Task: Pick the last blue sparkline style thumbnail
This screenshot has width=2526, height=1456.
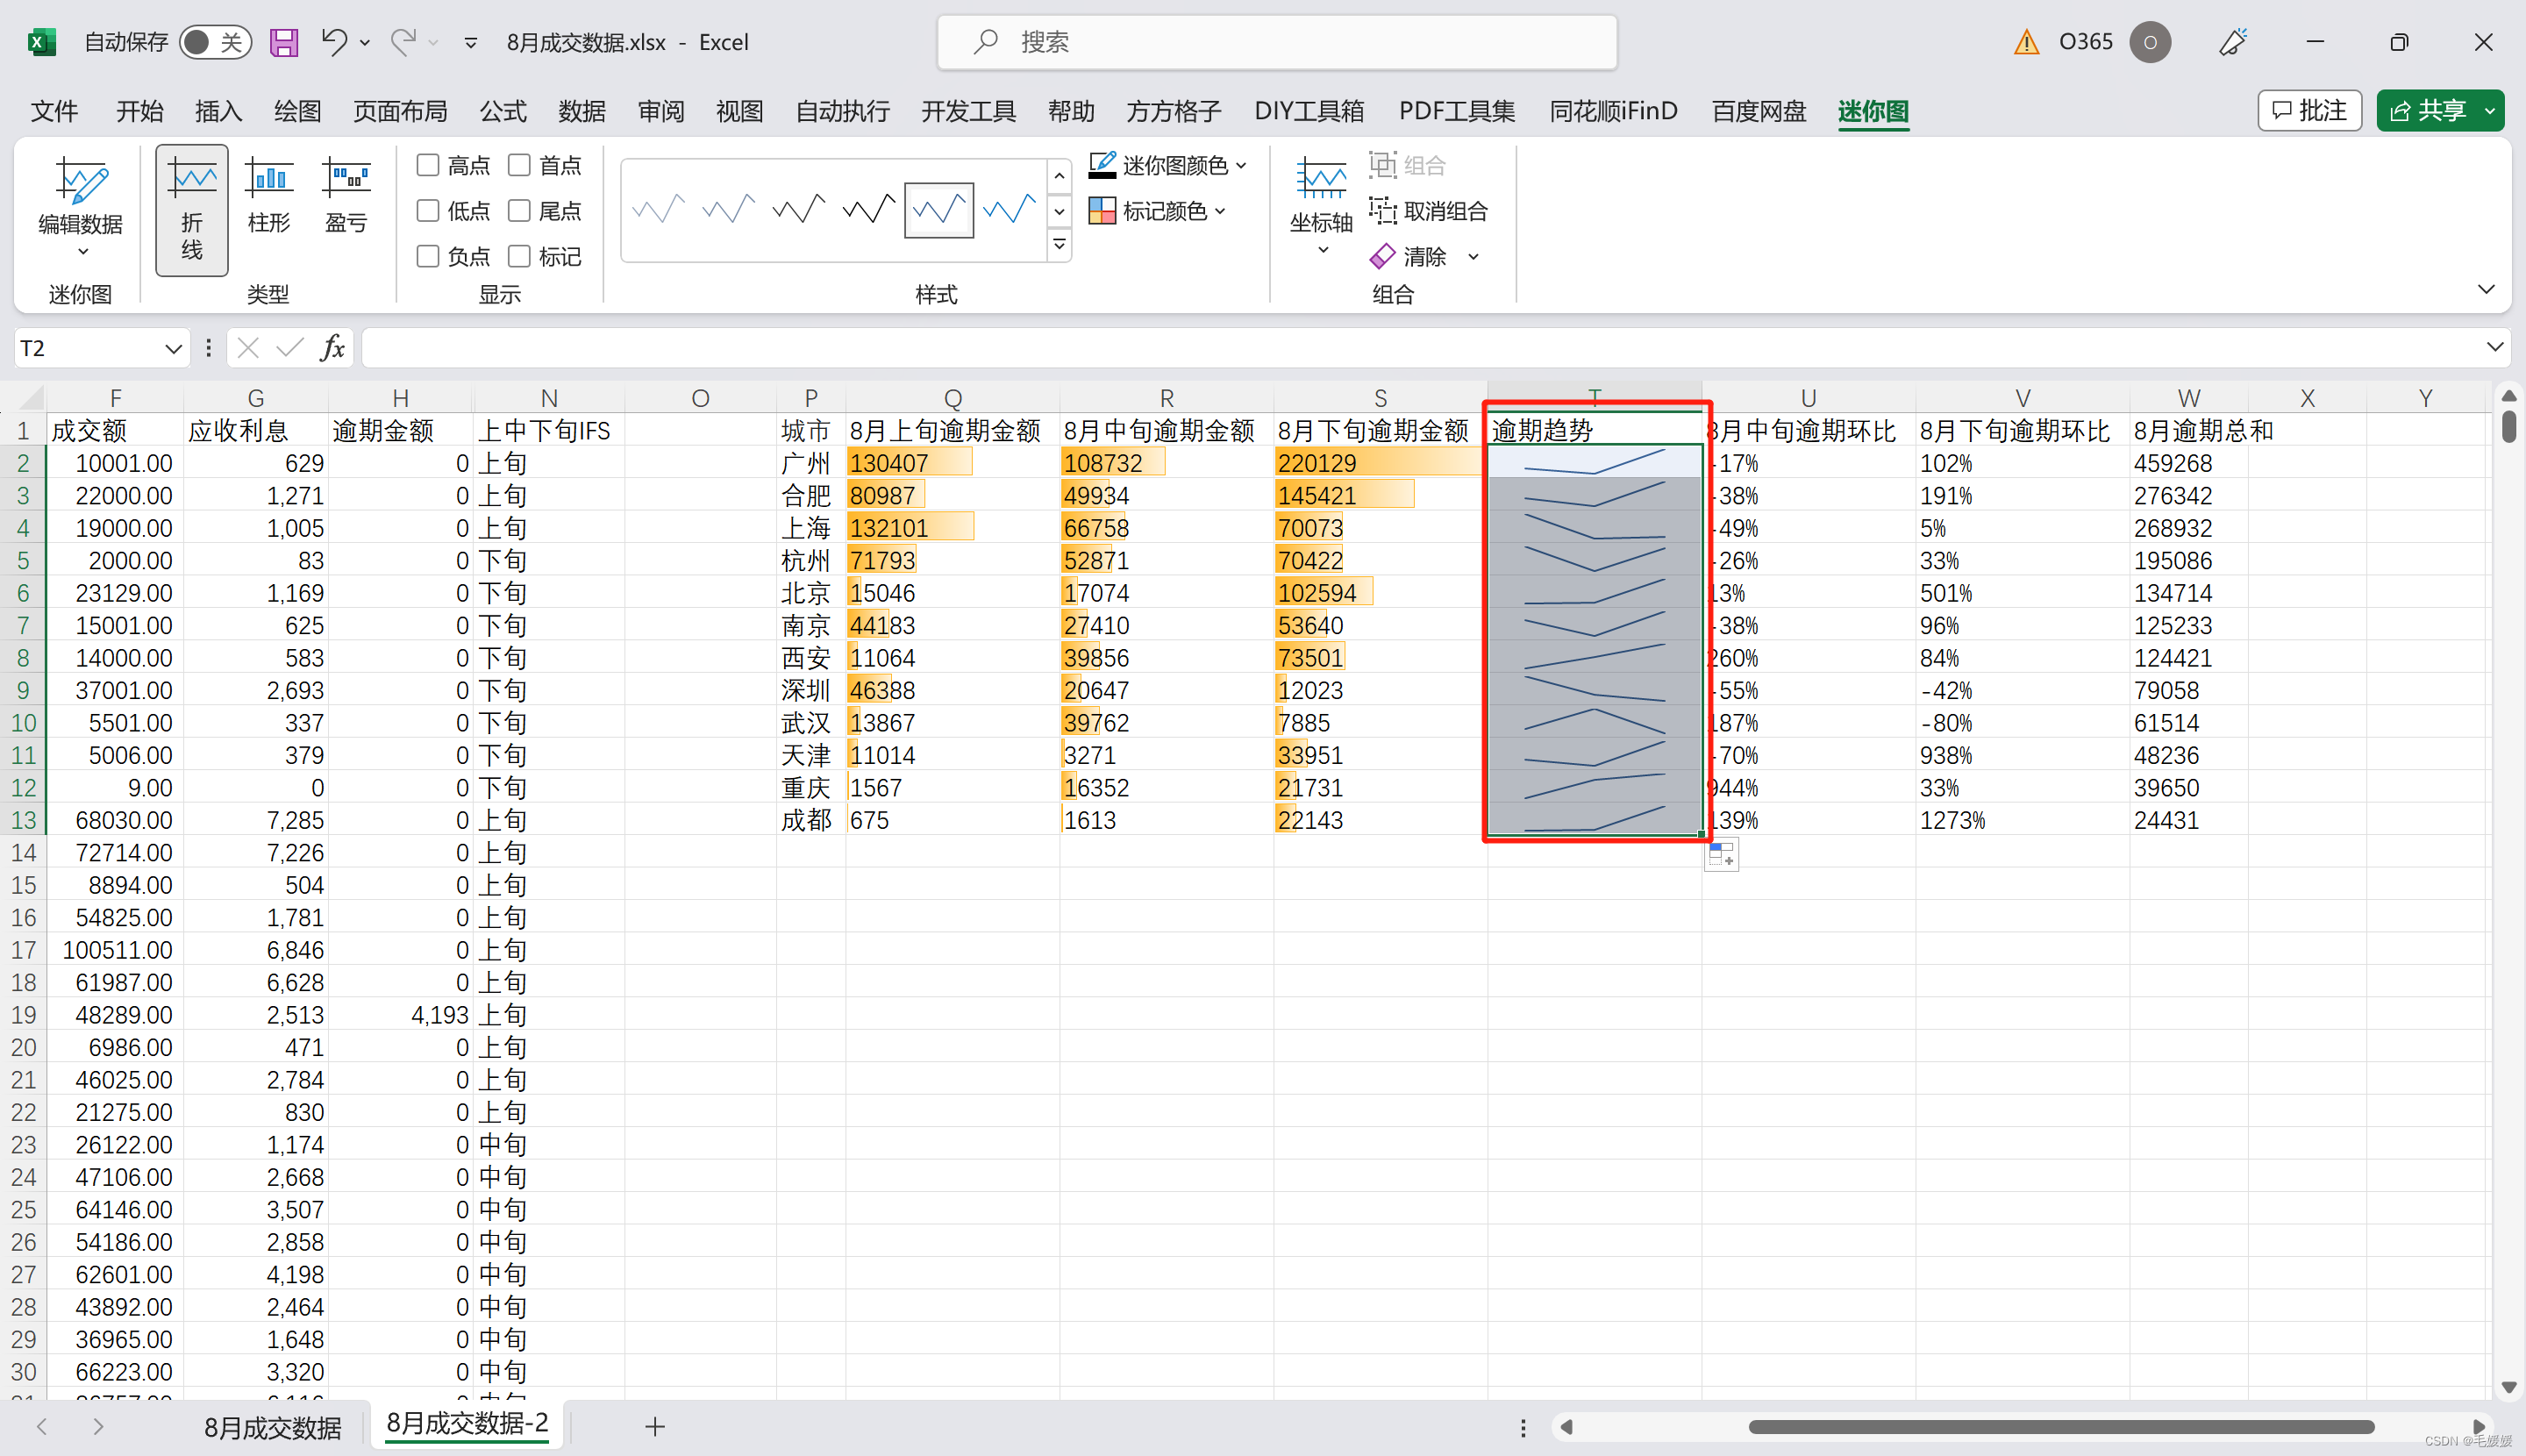Action: point(1008,210)
